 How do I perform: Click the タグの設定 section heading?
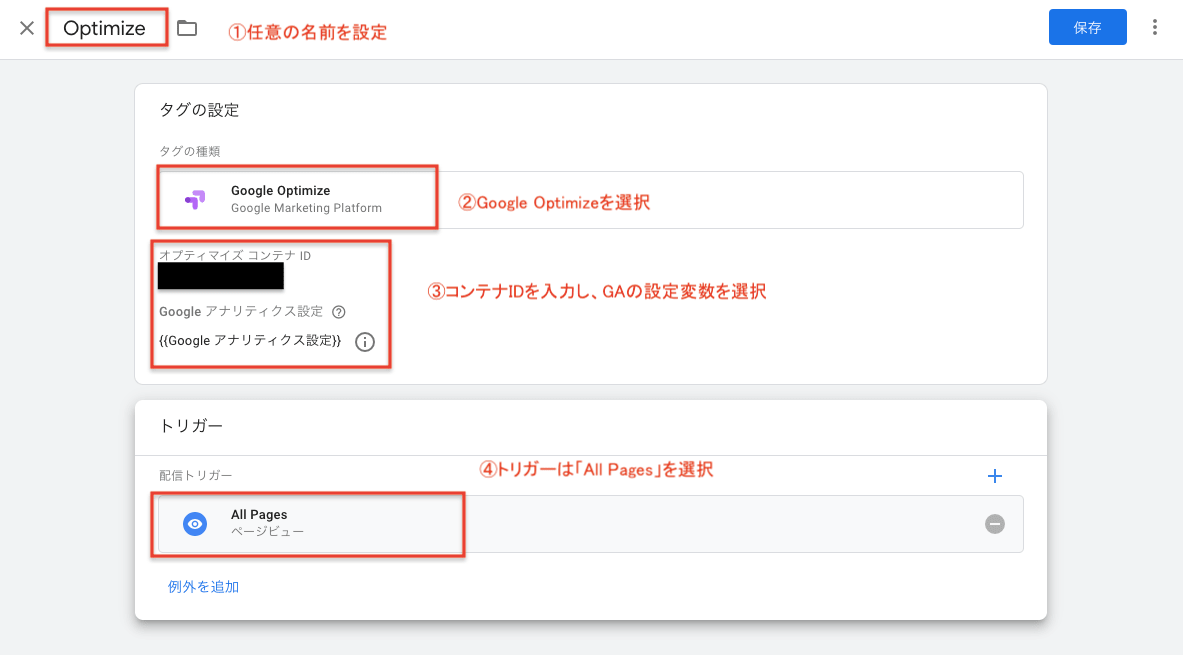coord(199,110)
